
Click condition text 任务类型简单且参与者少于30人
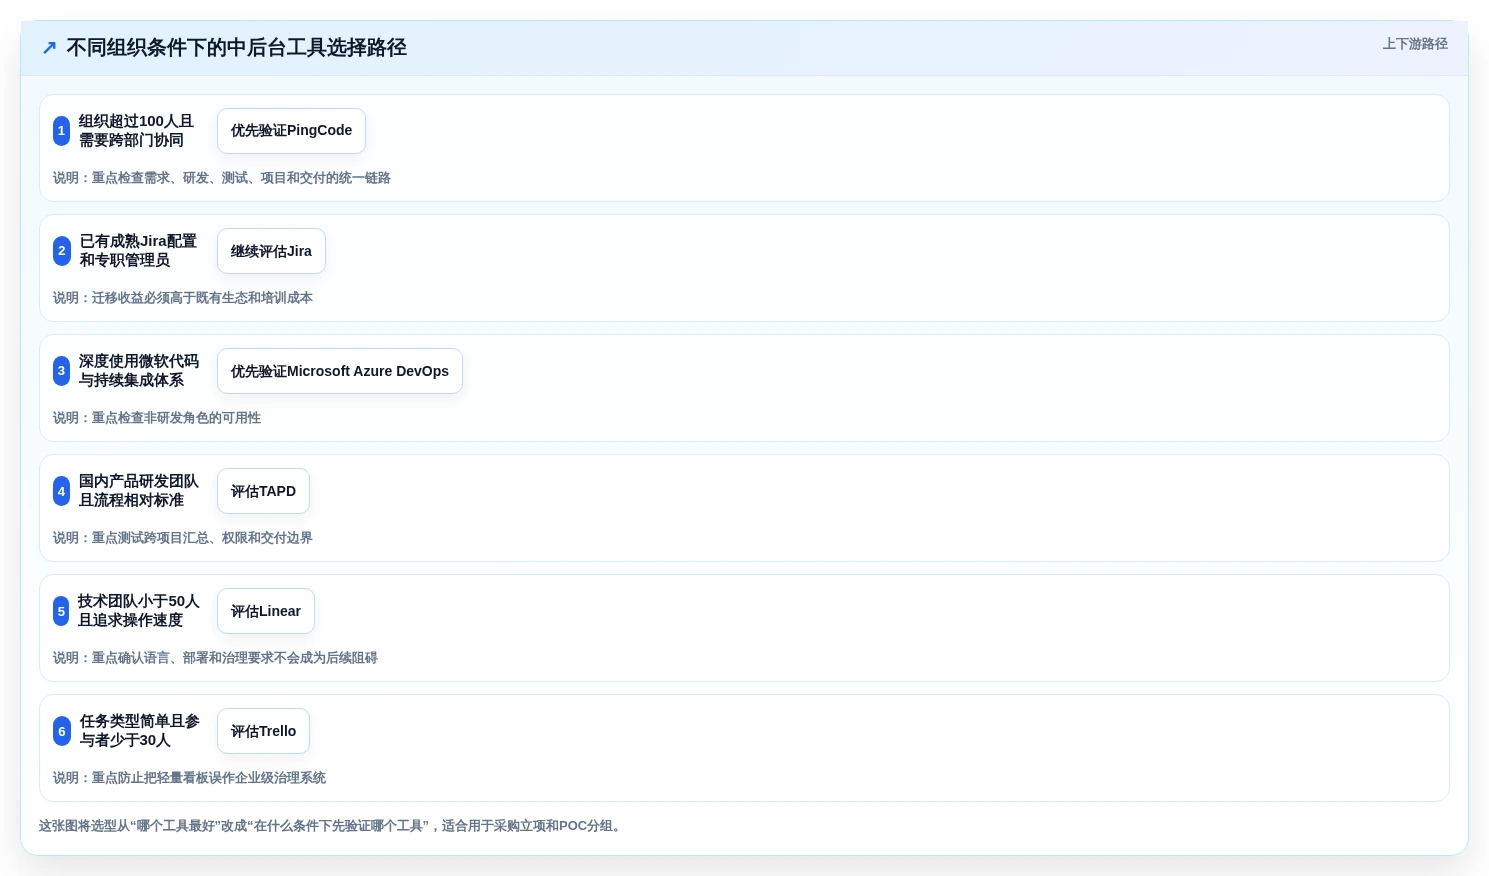coord(140,731)
